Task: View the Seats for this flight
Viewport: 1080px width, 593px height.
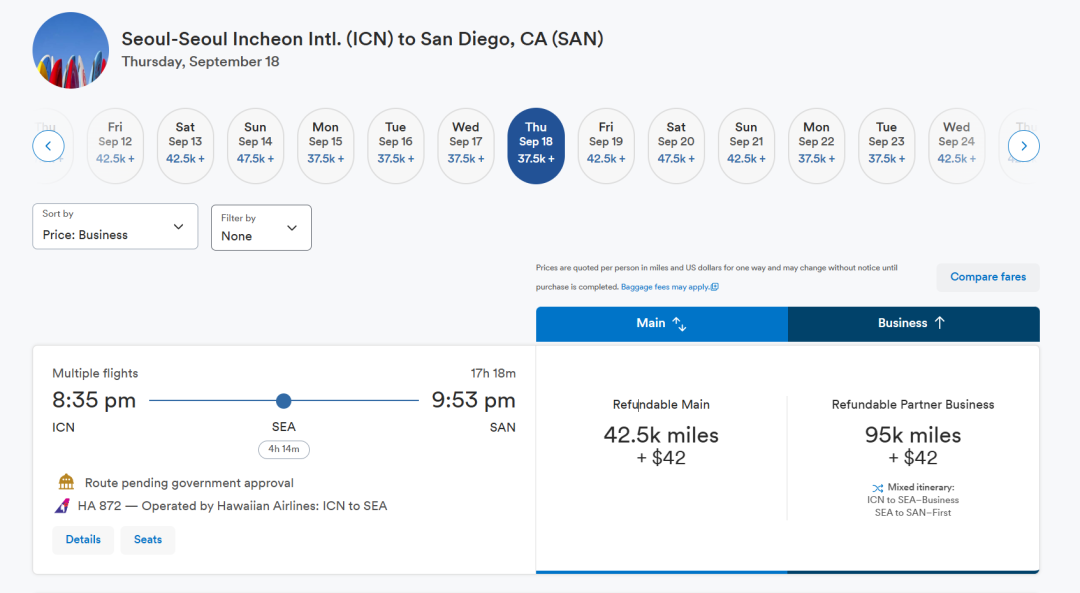Action: [148, 540]
